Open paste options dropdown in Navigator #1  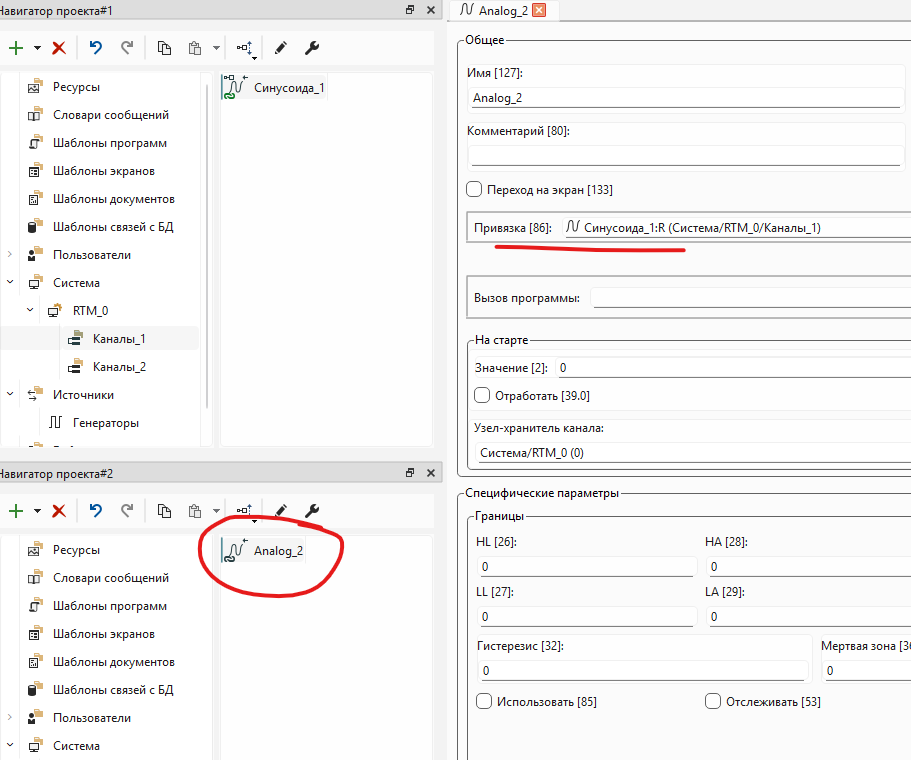click(216, 48)
